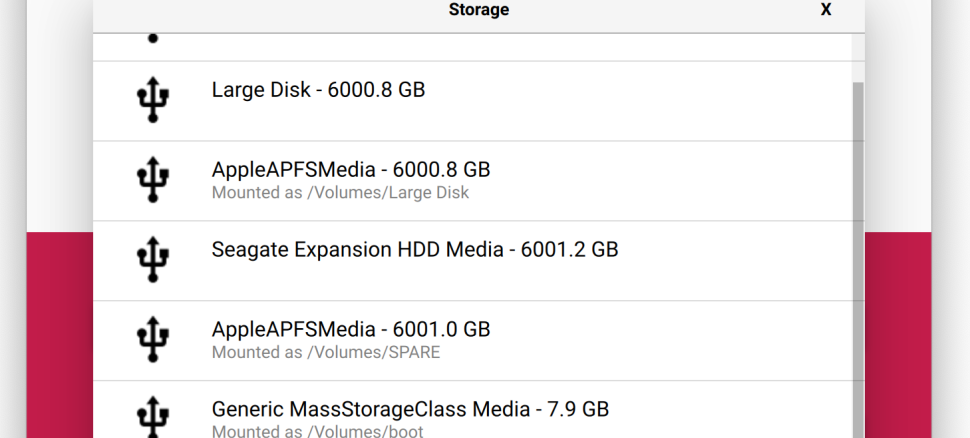Click USB icon for AppleAPFSMedia 6000.8 GB
The height and width of the screenshot is (438, 970).
(x=153, y=179)
